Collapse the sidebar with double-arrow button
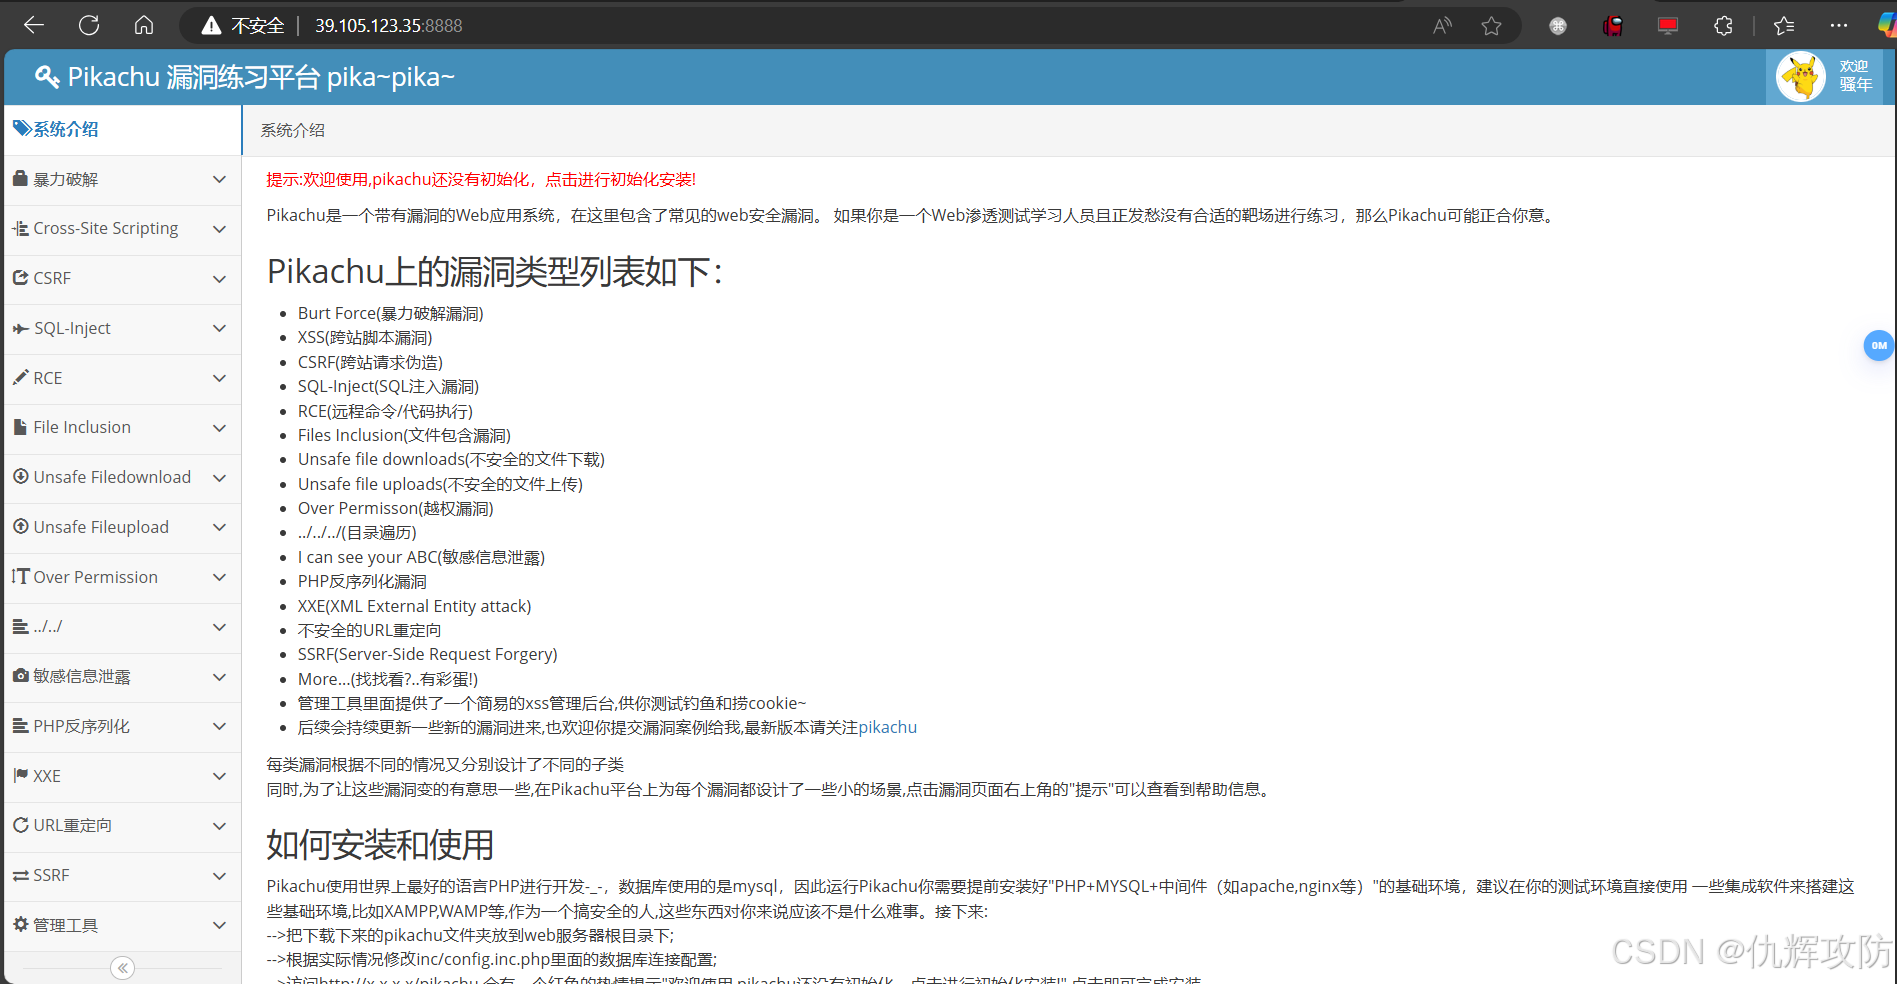1897x984 pixels. 122,968
